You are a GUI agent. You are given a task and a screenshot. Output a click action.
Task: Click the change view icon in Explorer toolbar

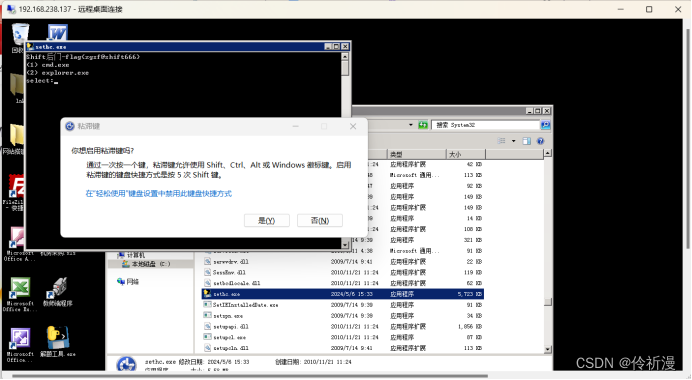coord(501,141)
